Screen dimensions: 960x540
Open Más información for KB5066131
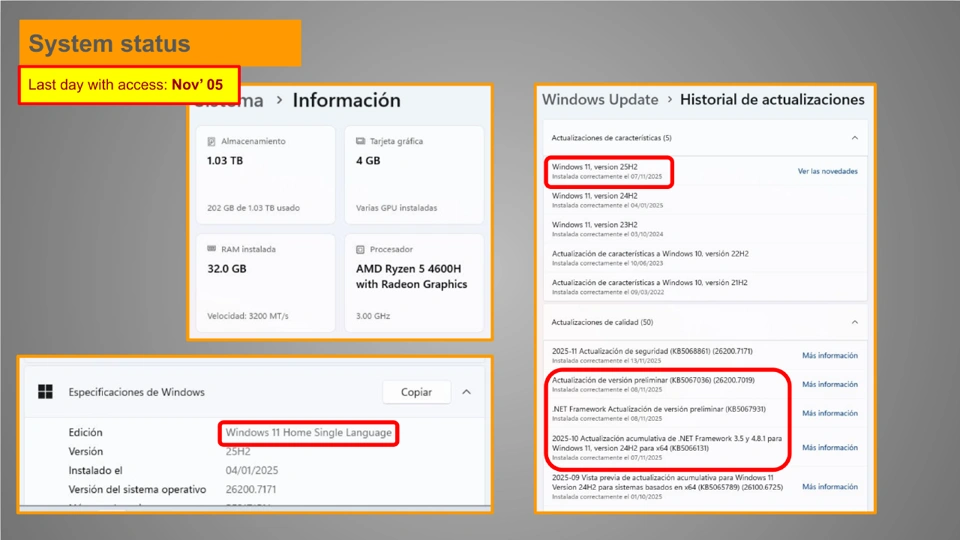tap(830, 448)
